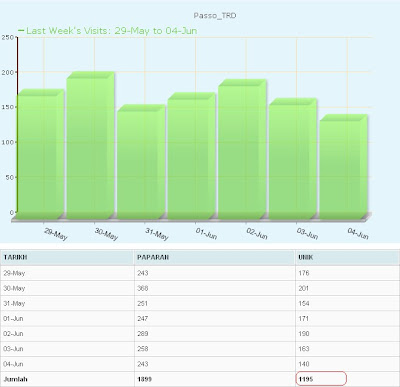Screen dimensions: 400x387
Task: Click the Paparan value 258 for 03-Jun
Action: [143, 349]
